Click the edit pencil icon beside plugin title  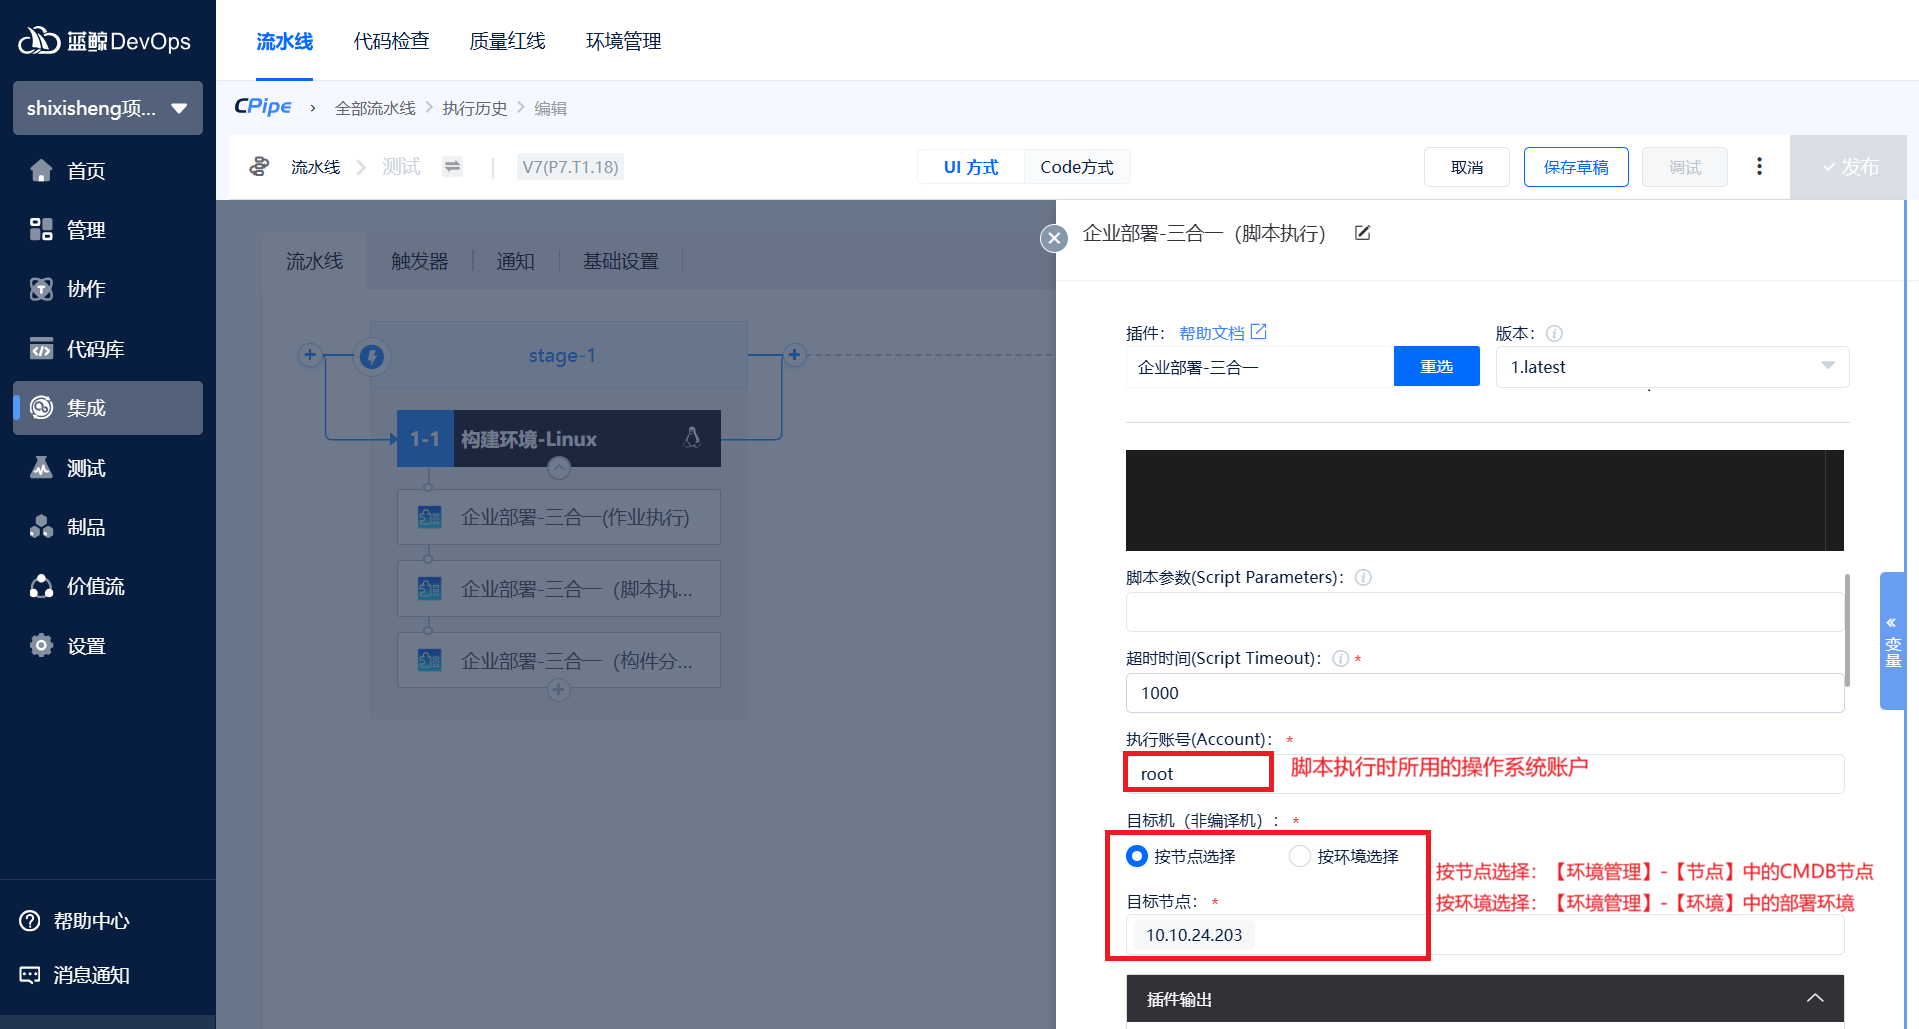point(1362,233)
